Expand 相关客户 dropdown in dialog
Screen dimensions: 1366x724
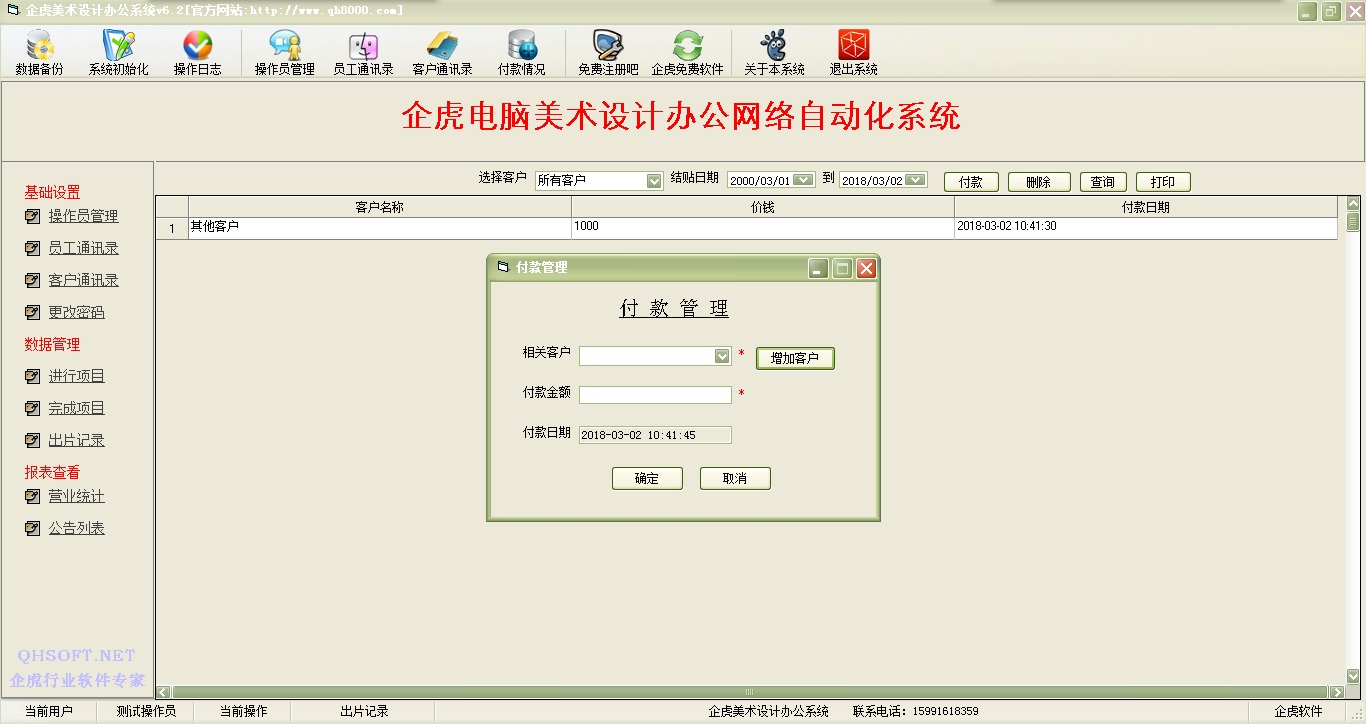click(722, 356)
